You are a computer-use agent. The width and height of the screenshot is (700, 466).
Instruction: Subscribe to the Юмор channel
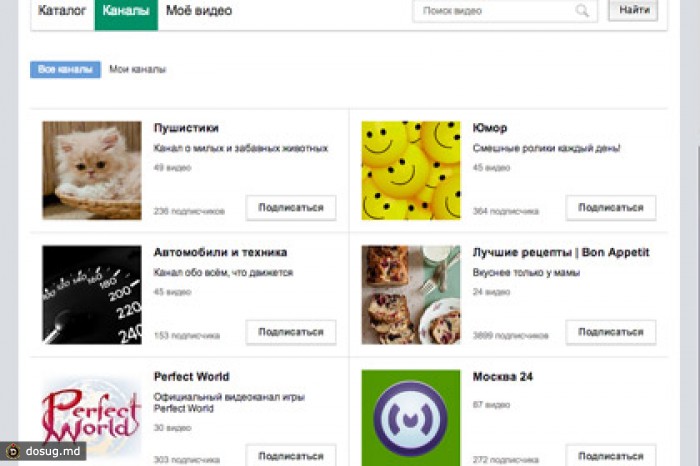pyautogui.click(x=610, y=207)
